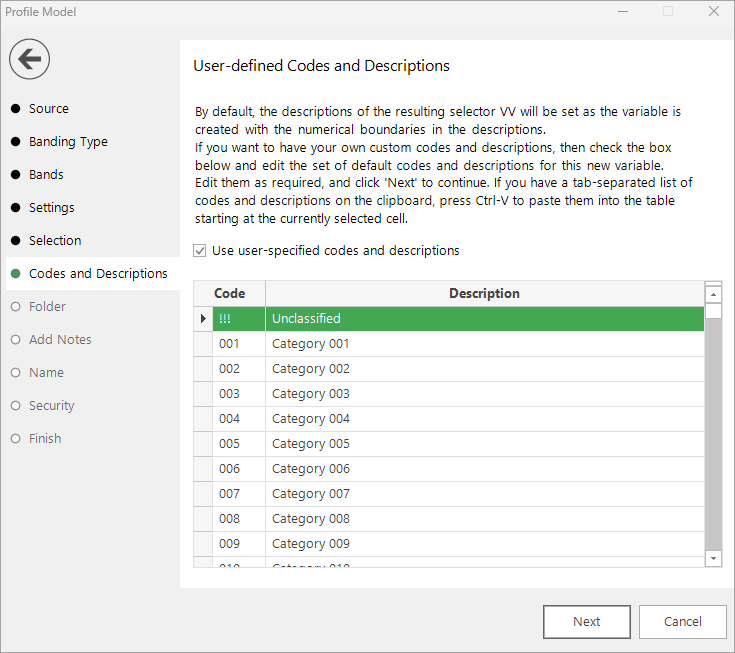Open the Security step

click(52, 405)
